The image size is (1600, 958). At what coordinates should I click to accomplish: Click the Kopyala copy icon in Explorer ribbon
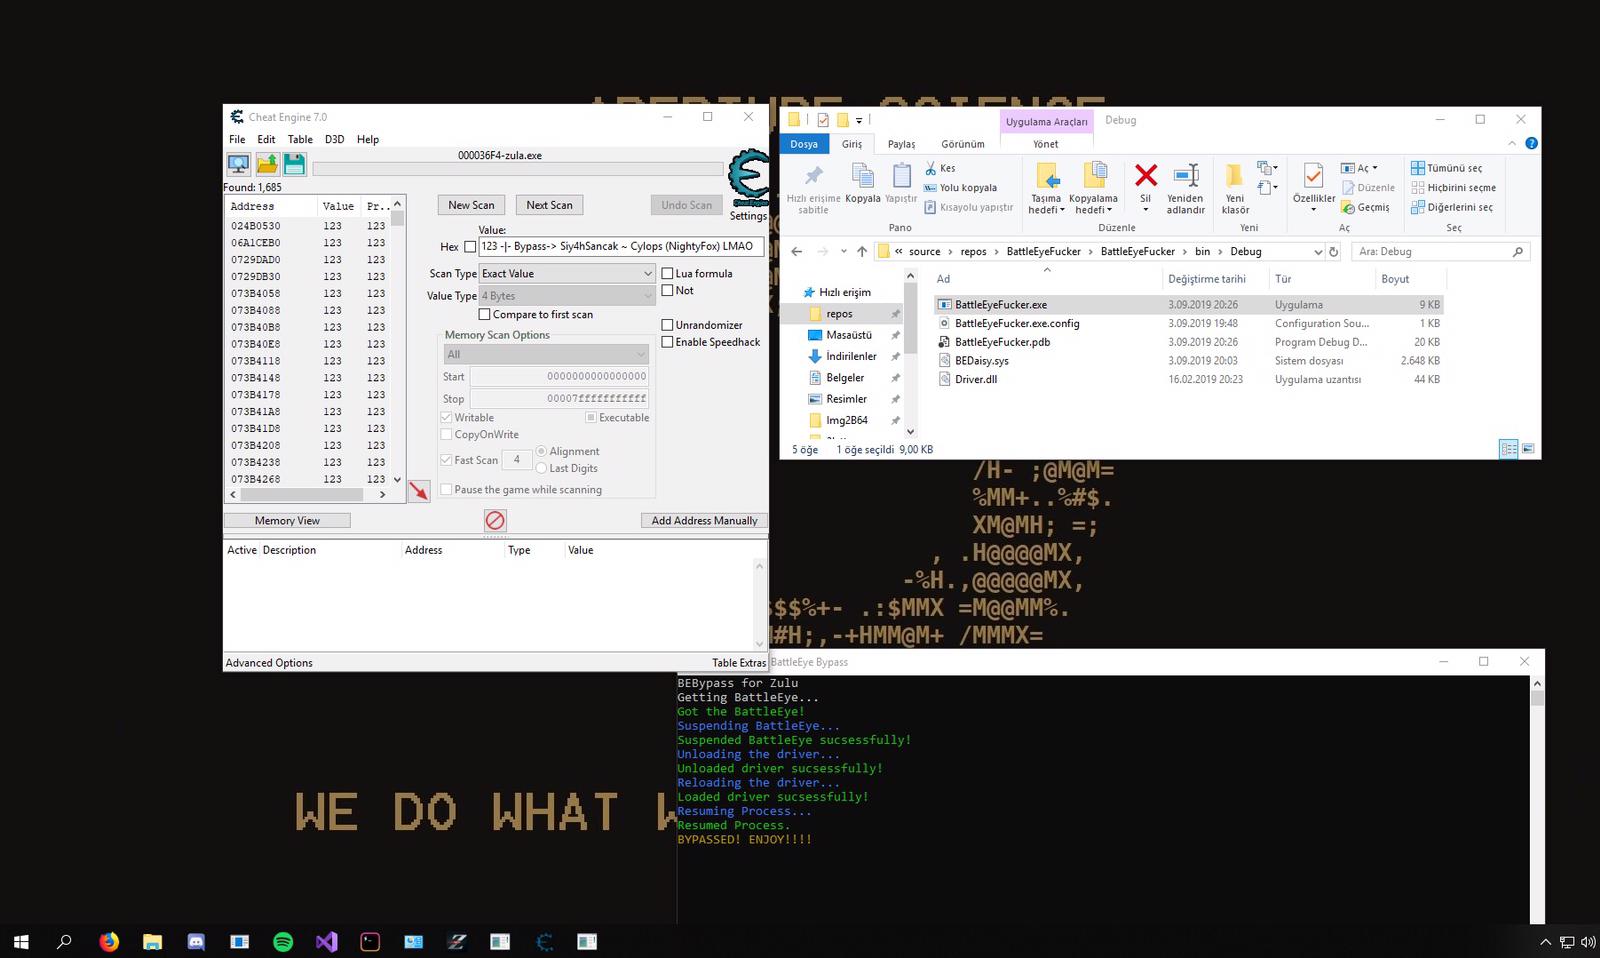click(x=862, y=183)
